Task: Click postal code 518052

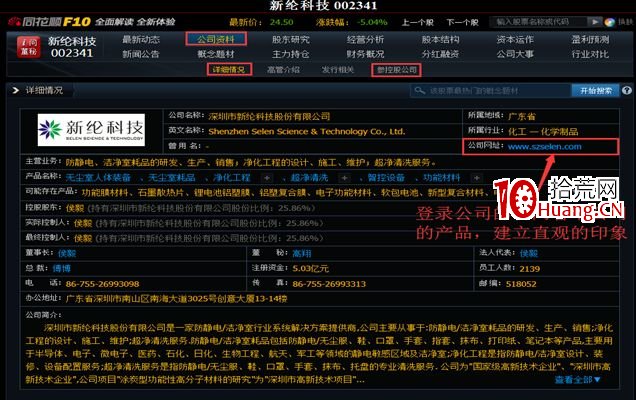Action: [521, 284]
